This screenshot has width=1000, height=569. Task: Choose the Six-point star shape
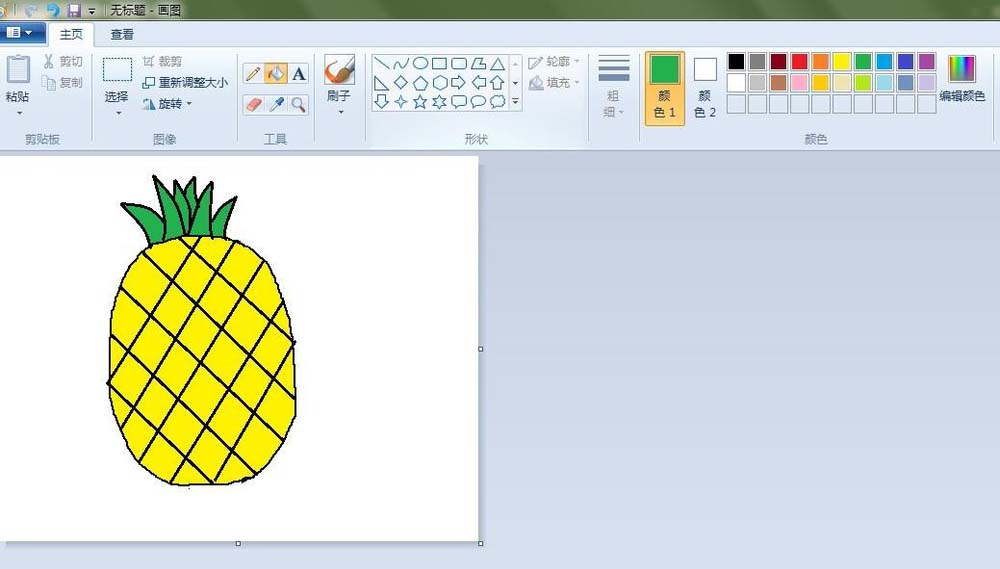coord(439,101)
